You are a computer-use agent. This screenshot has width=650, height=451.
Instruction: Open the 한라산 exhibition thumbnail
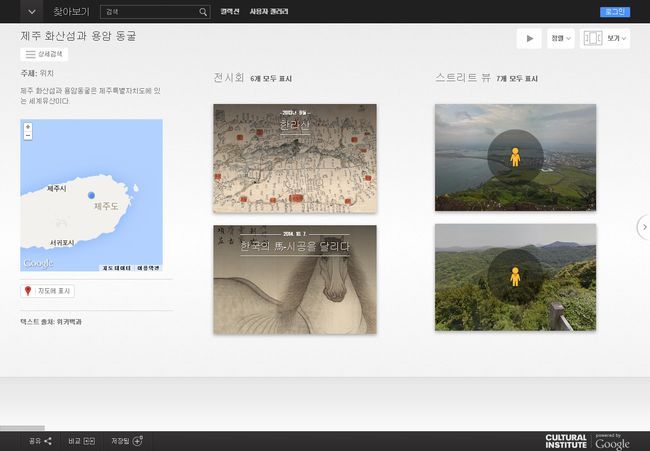coord(295,158)
